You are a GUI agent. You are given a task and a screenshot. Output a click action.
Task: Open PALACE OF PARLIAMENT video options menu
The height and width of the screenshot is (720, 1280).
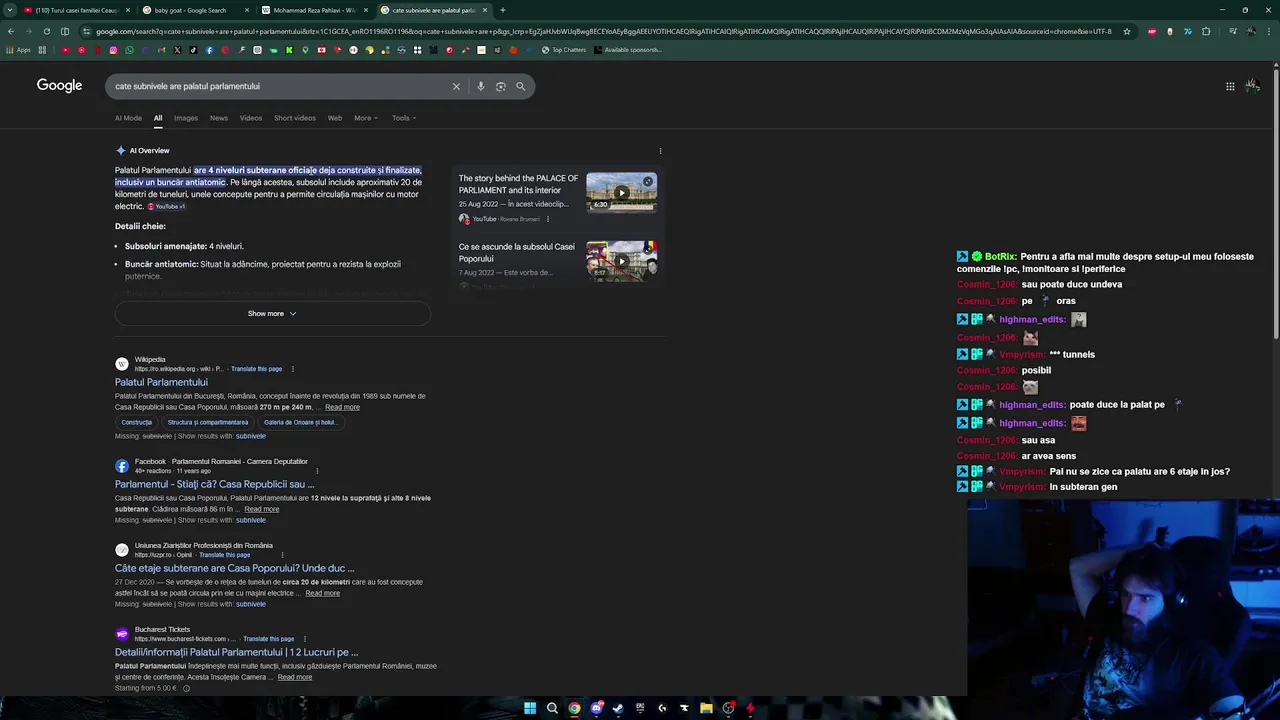pyautogui.click(x=547, y=219)
